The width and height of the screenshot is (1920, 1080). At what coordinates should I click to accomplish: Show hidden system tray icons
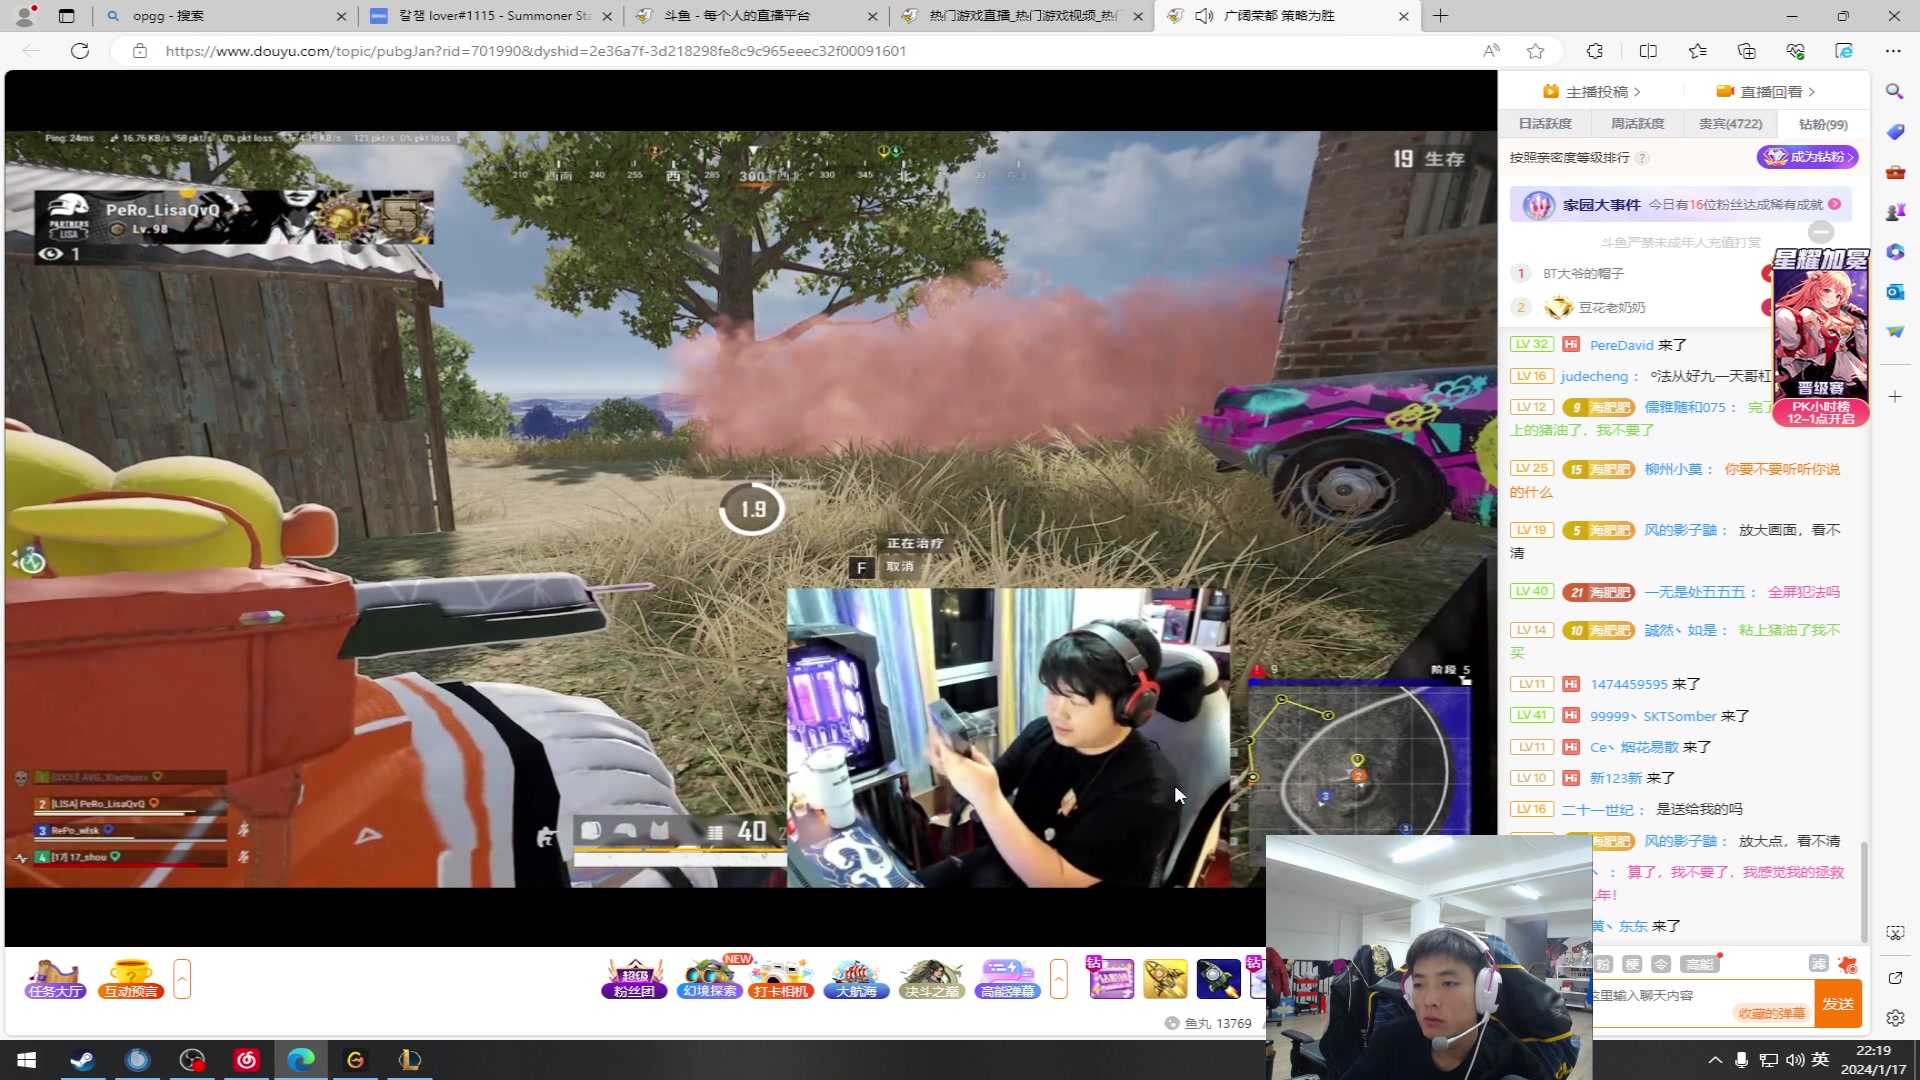[x=1715, y=1060]
